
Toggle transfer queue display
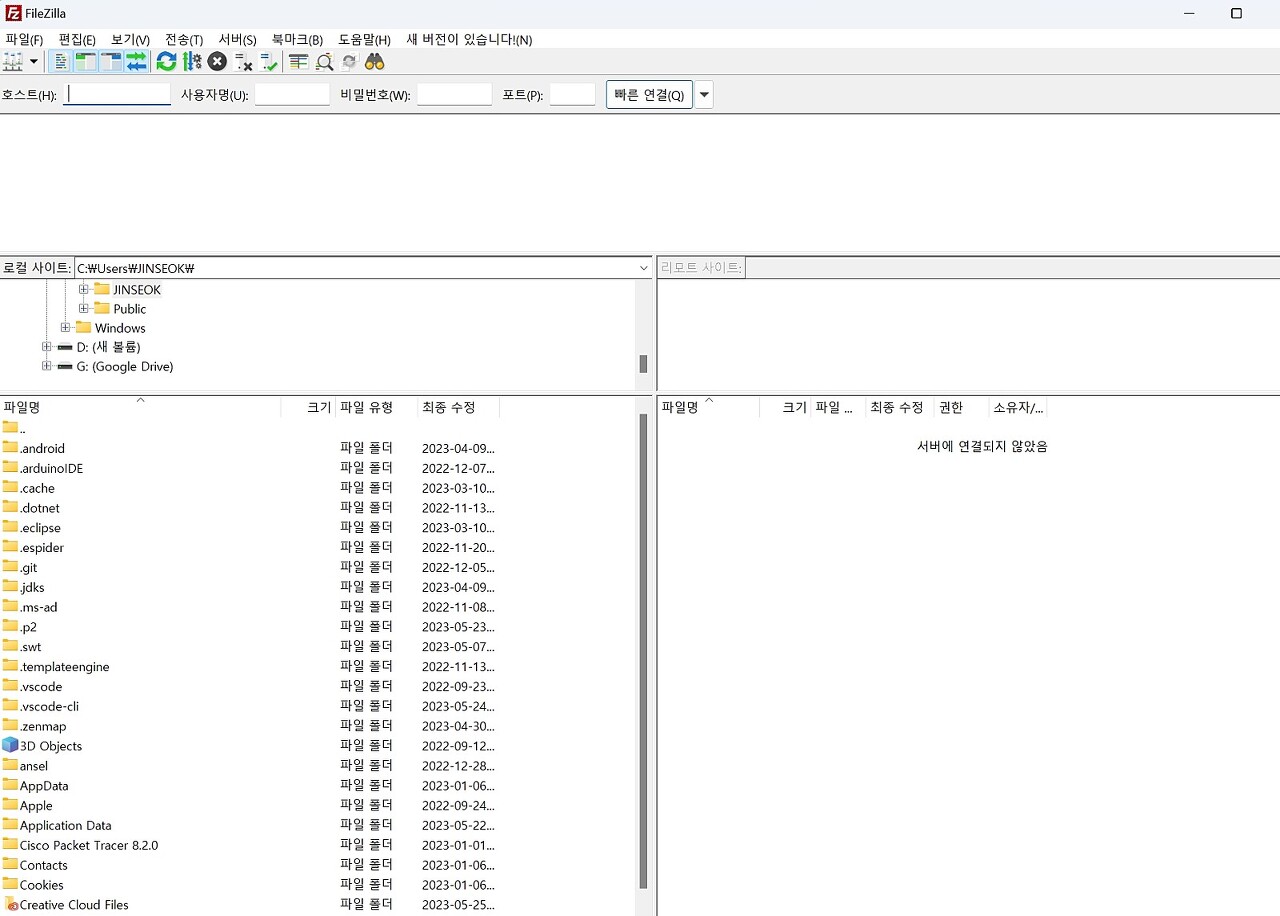tap(136, 62)
